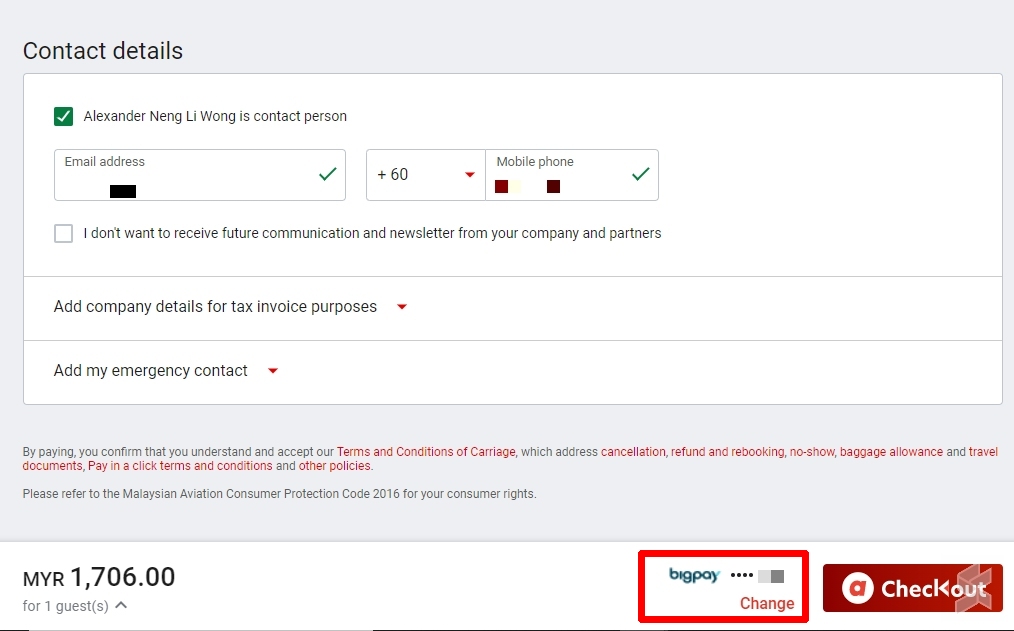1014x631 pixels.
Task: Open Terms and Conditions of Carriage link
Action: [426, 452]
